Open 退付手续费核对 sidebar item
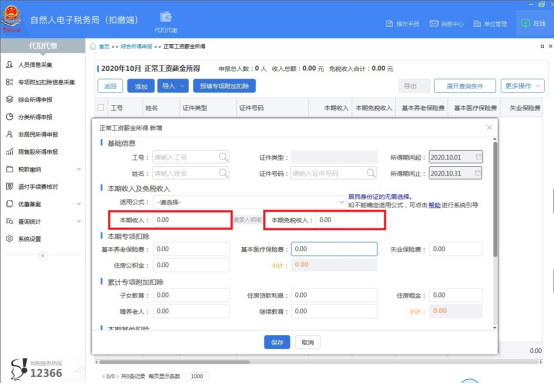The height and width of the screenshot is (384, 554). point(38,187)
